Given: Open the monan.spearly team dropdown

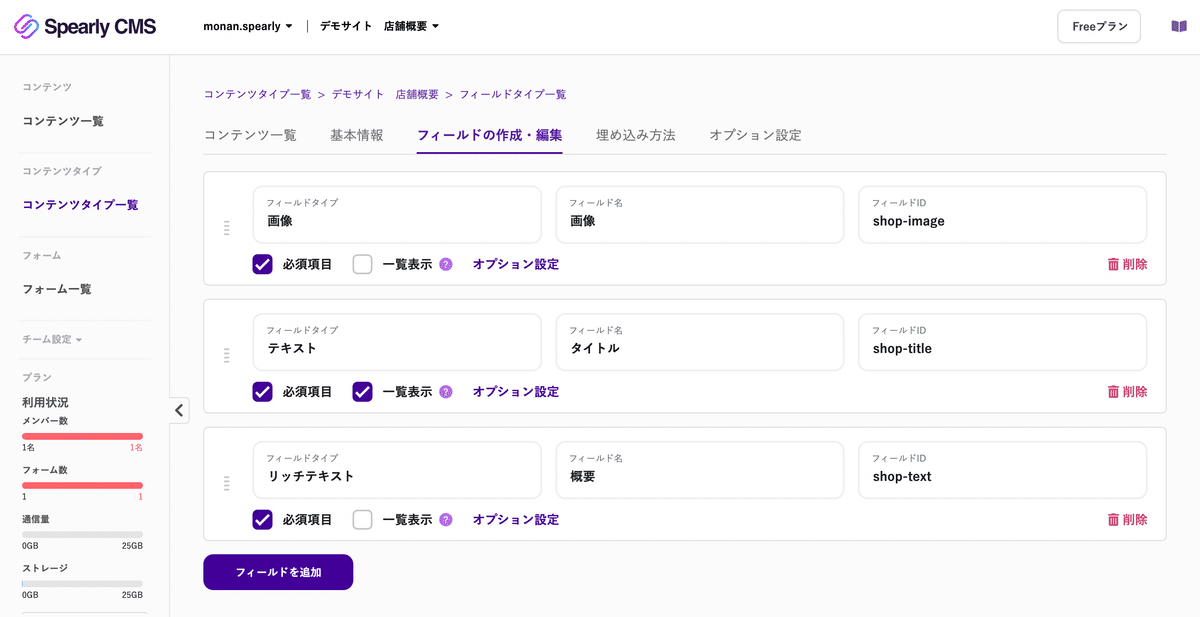Looking at the screenshot, I should click(248, 27).
